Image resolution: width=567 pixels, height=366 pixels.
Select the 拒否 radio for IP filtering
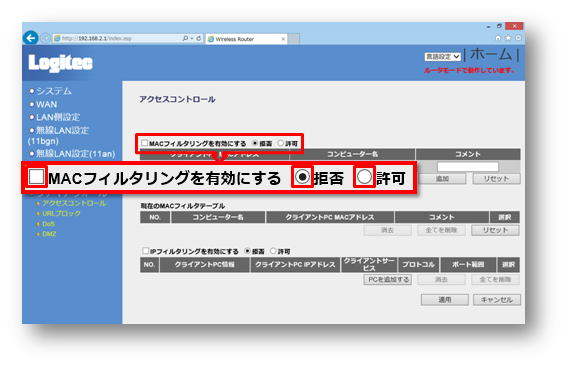247,251
